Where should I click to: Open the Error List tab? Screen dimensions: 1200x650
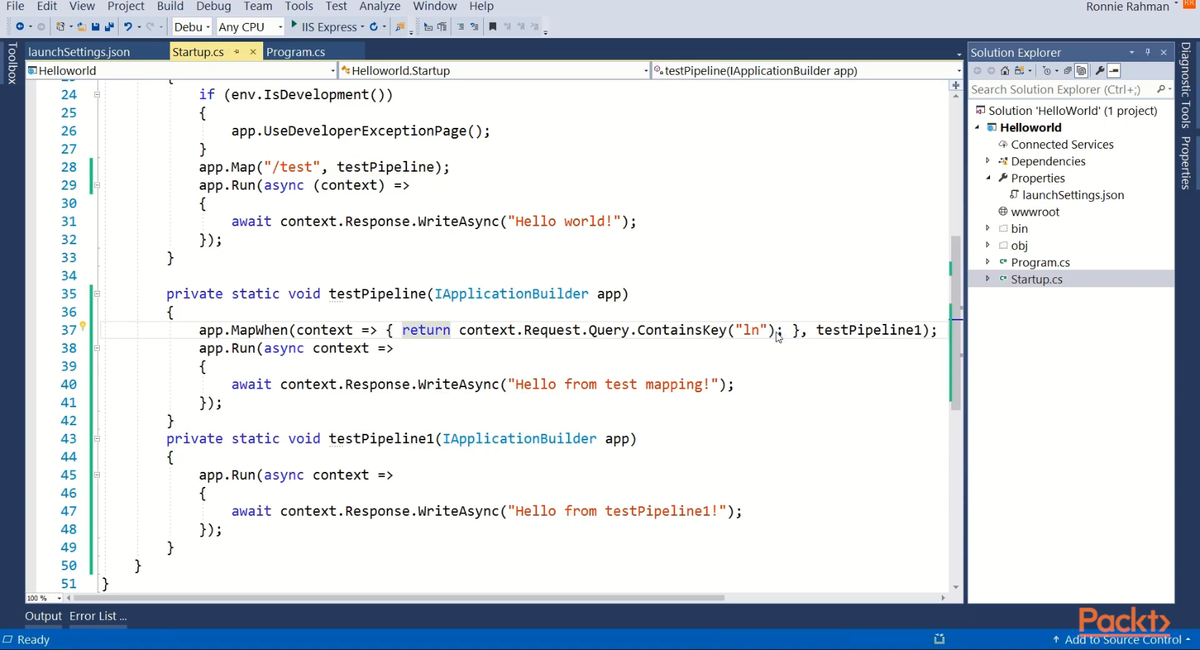coord(98,616)
